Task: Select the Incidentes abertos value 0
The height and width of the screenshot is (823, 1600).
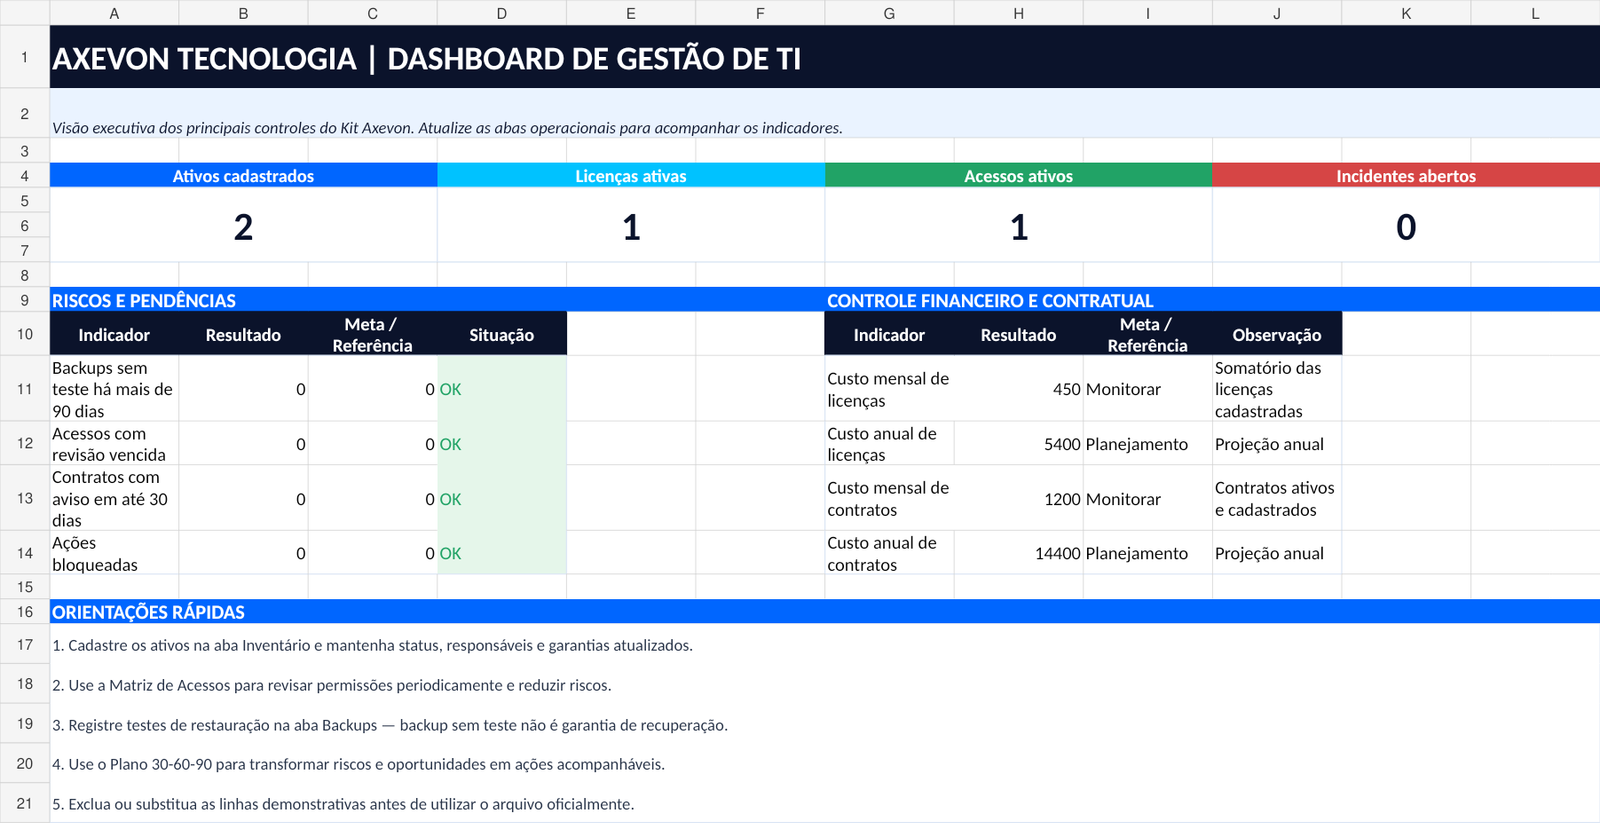Action: click(1406, 226)
